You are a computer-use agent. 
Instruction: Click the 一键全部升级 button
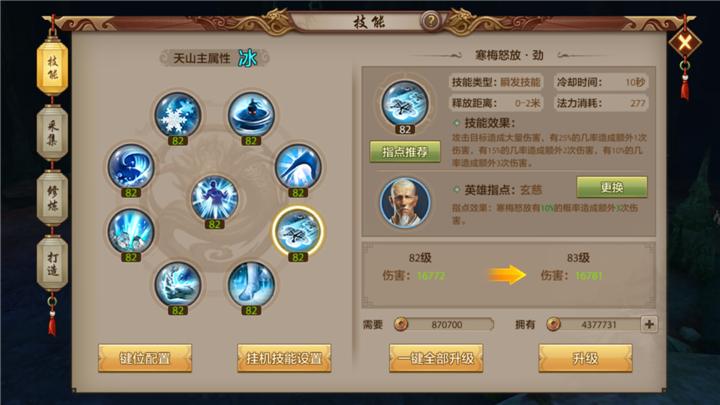coord(436,358)
